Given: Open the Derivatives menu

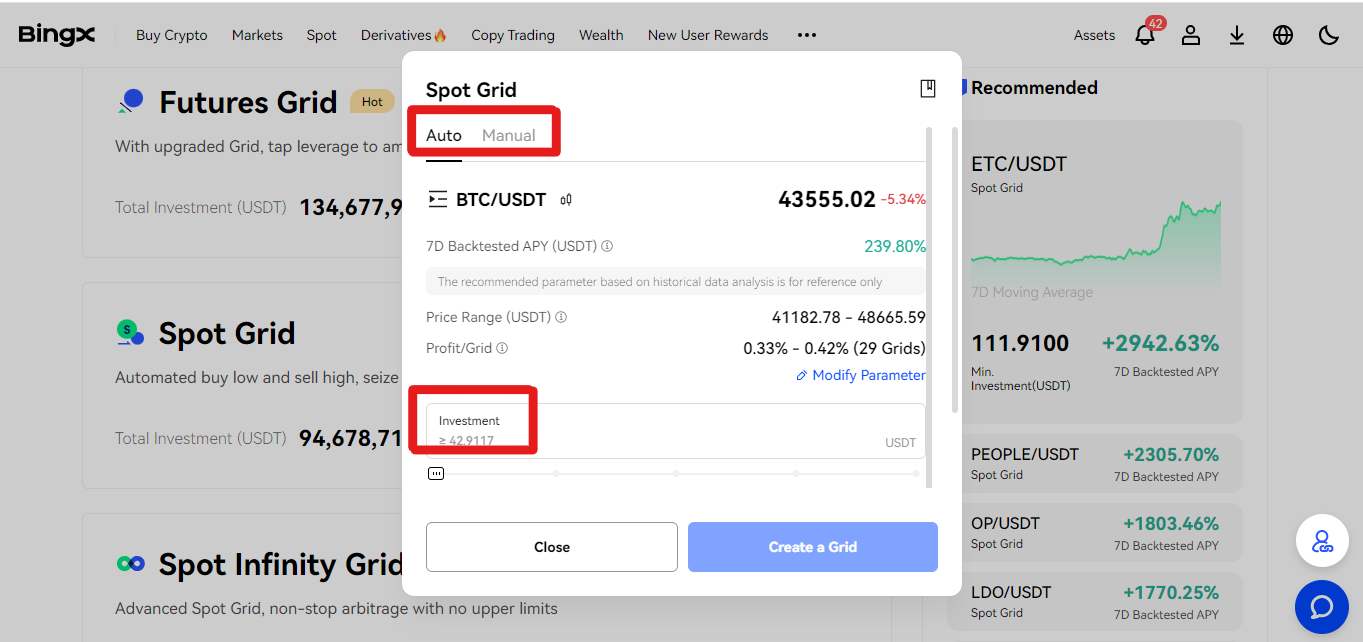Looking at the screenshot, I should coord(404,35).
